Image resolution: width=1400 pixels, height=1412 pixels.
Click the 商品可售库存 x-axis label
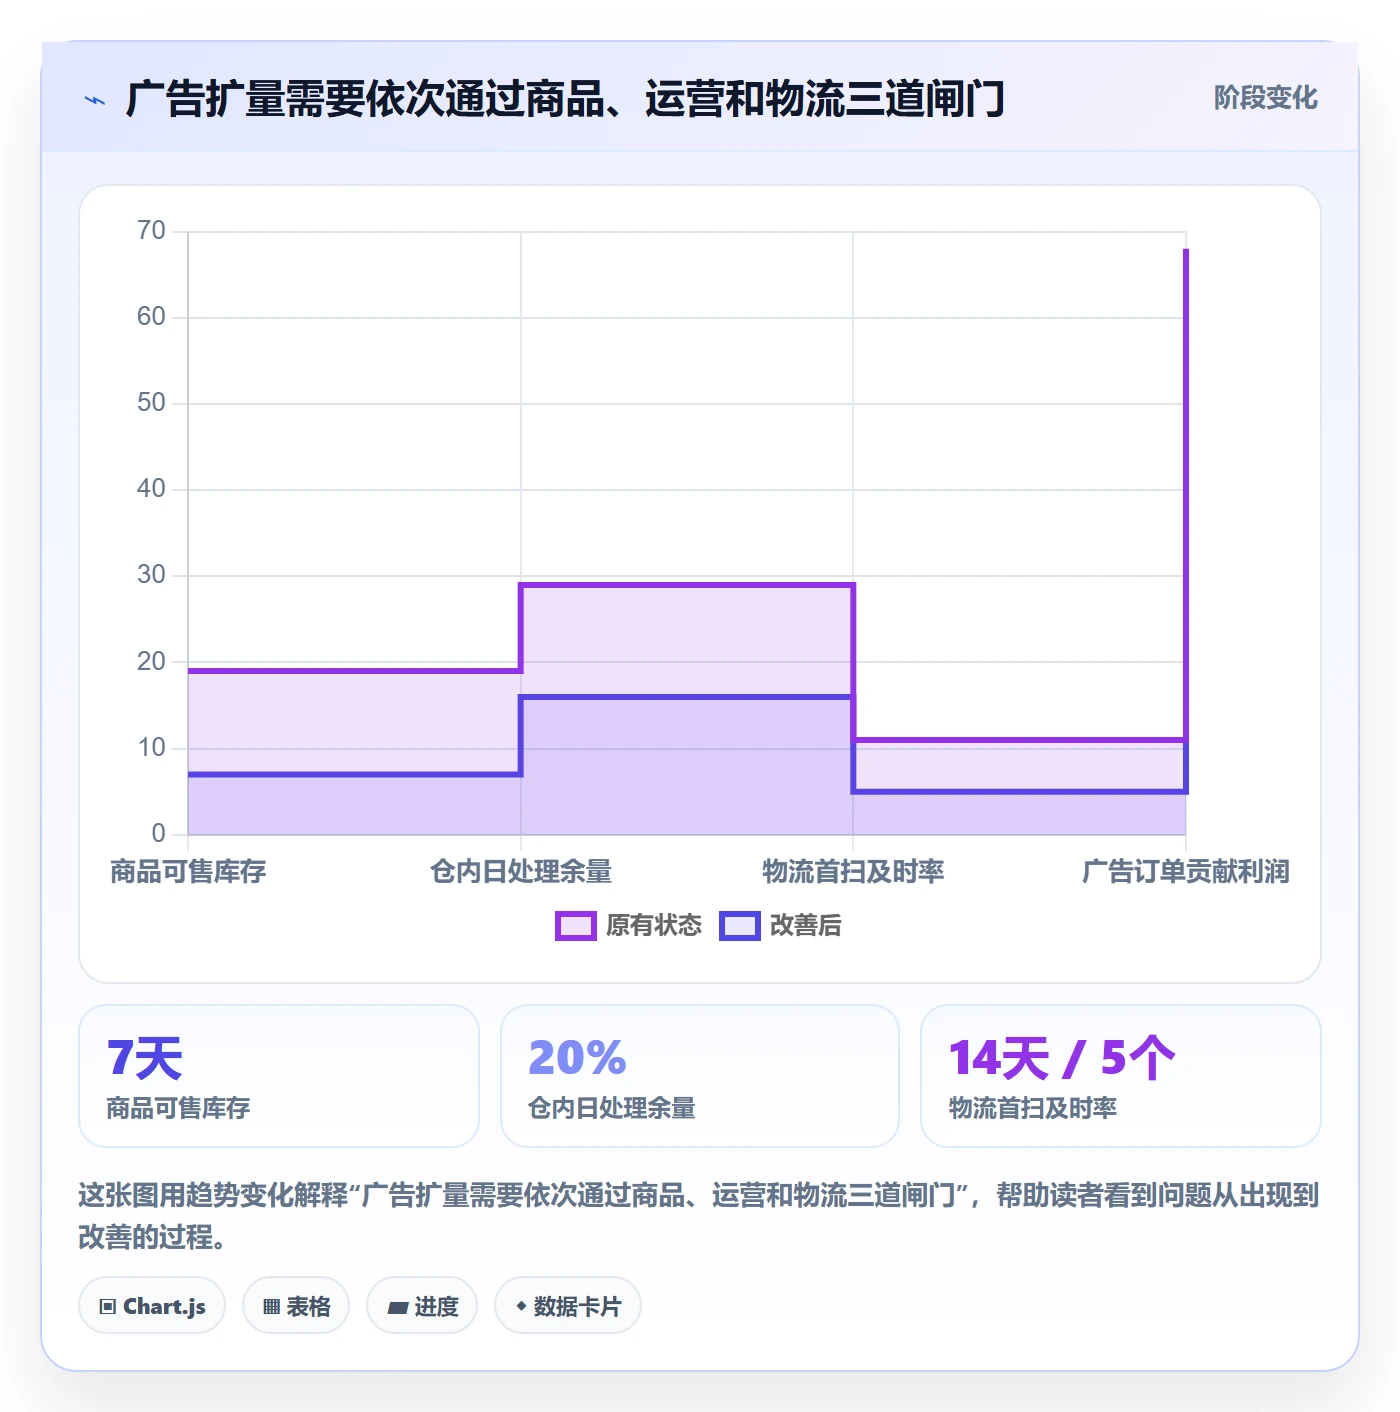click(188, 872)
